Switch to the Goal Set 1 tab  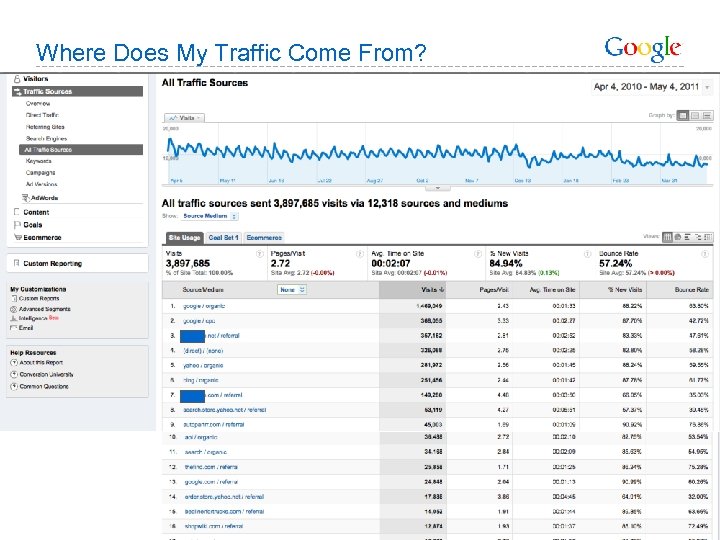click(x=223, y=238)
